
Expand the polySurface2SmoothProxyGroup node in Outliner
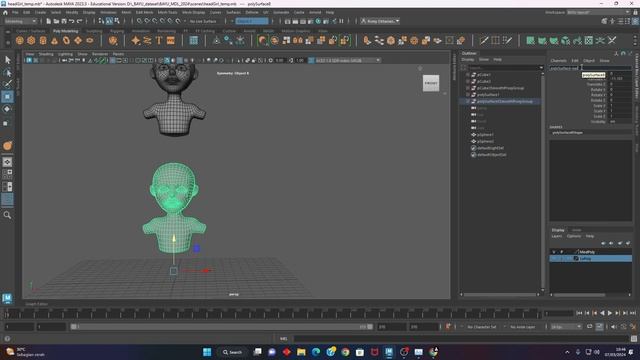tap(468, 101)
